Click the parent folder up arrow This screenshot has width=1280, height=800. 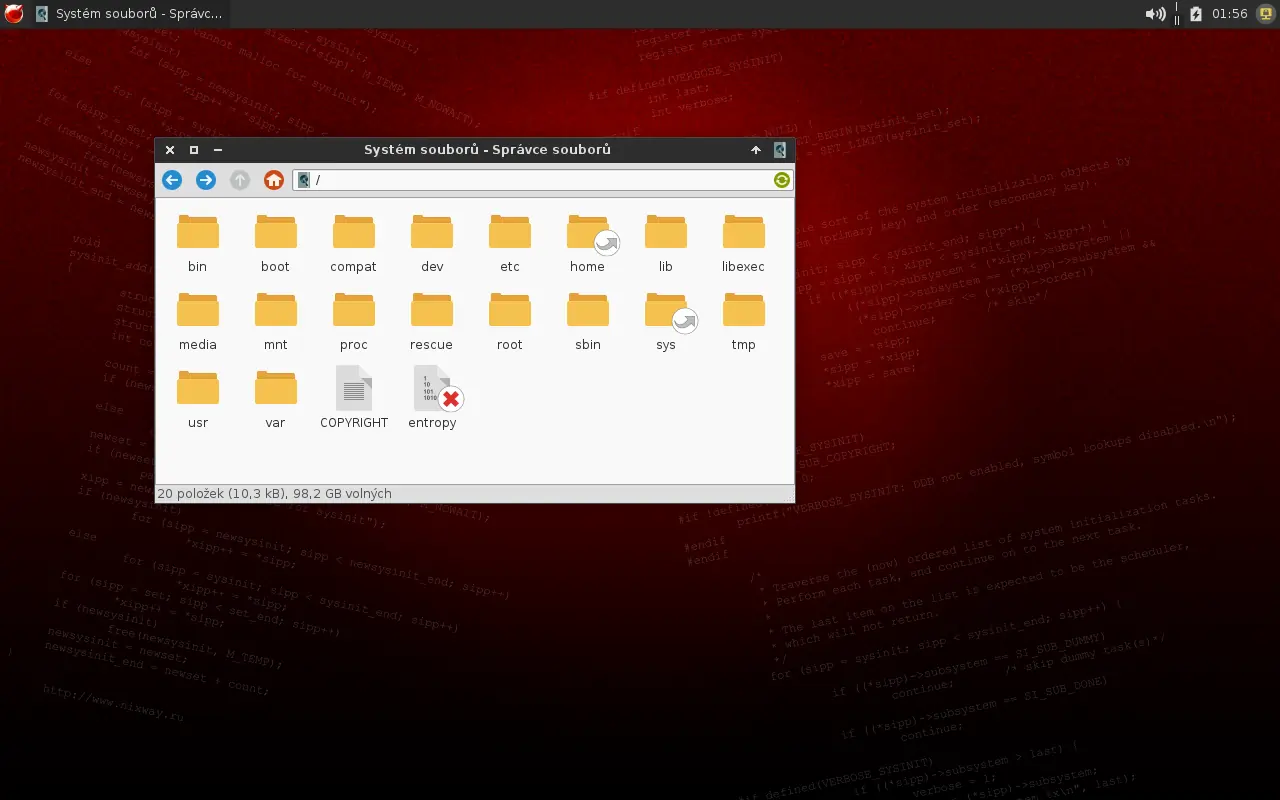pyautogui.click(x=240, y=180)
